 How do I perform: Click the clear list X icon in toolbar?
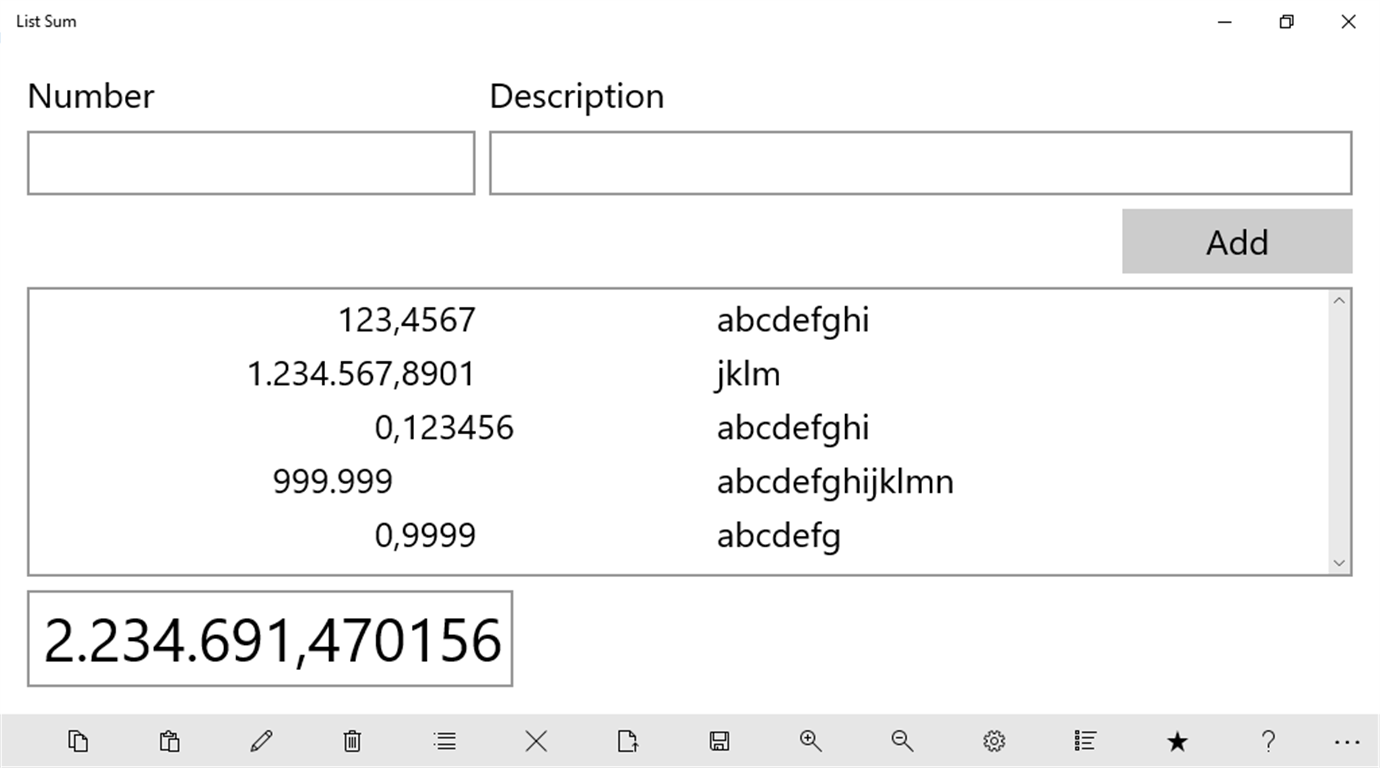click(537, 741)
